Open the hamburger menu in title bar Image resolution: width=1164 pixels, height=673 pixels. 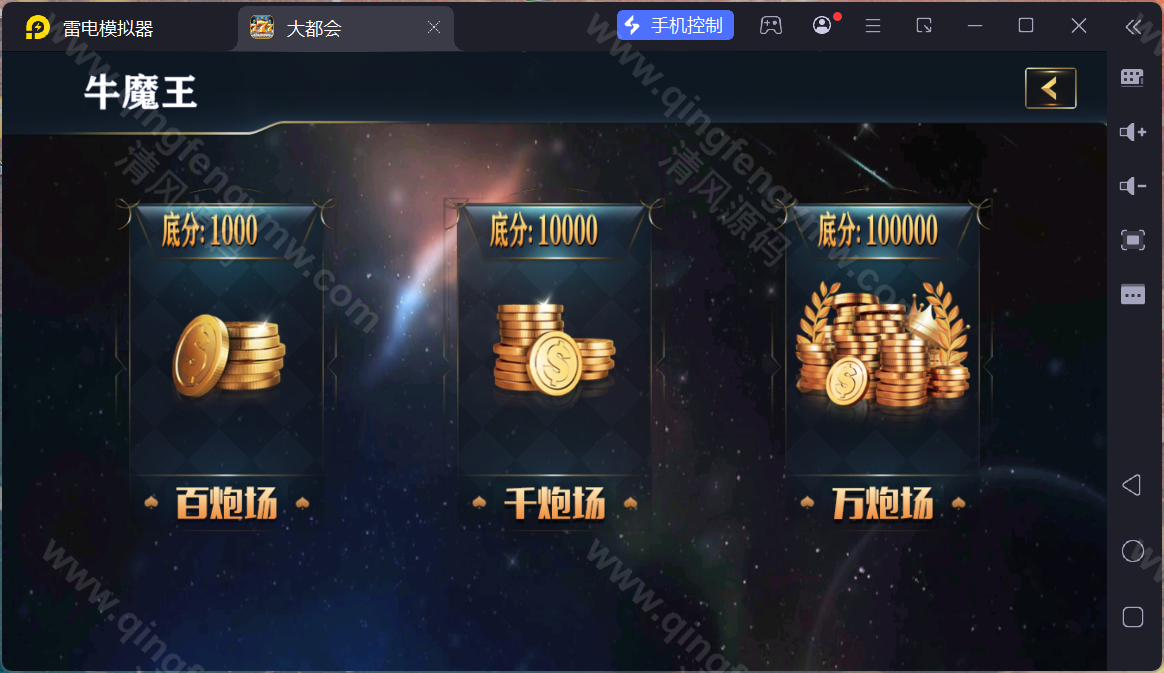(x=873, y=26)
